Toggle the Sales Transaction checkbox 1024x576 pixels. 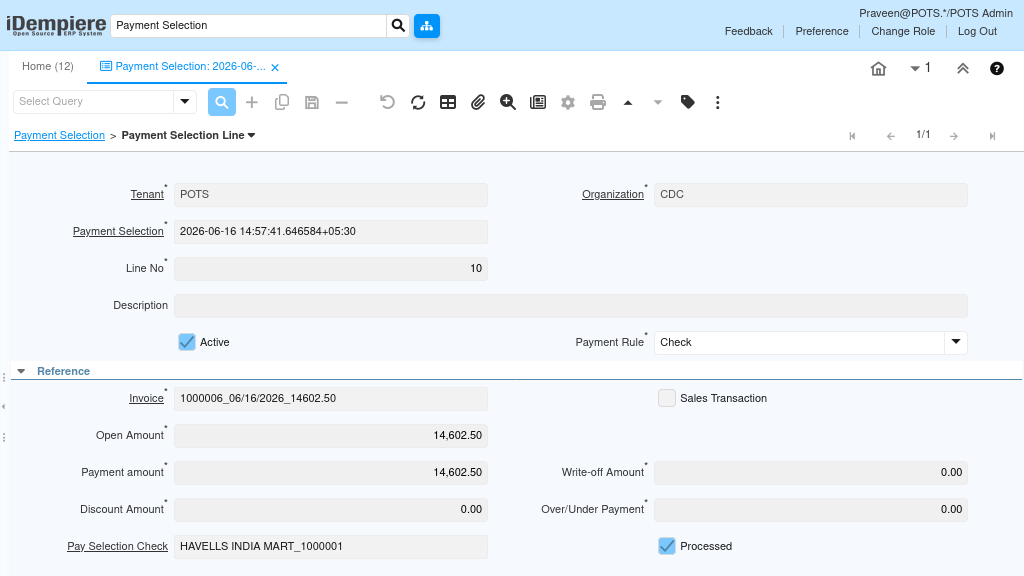[x=667, y=398]
